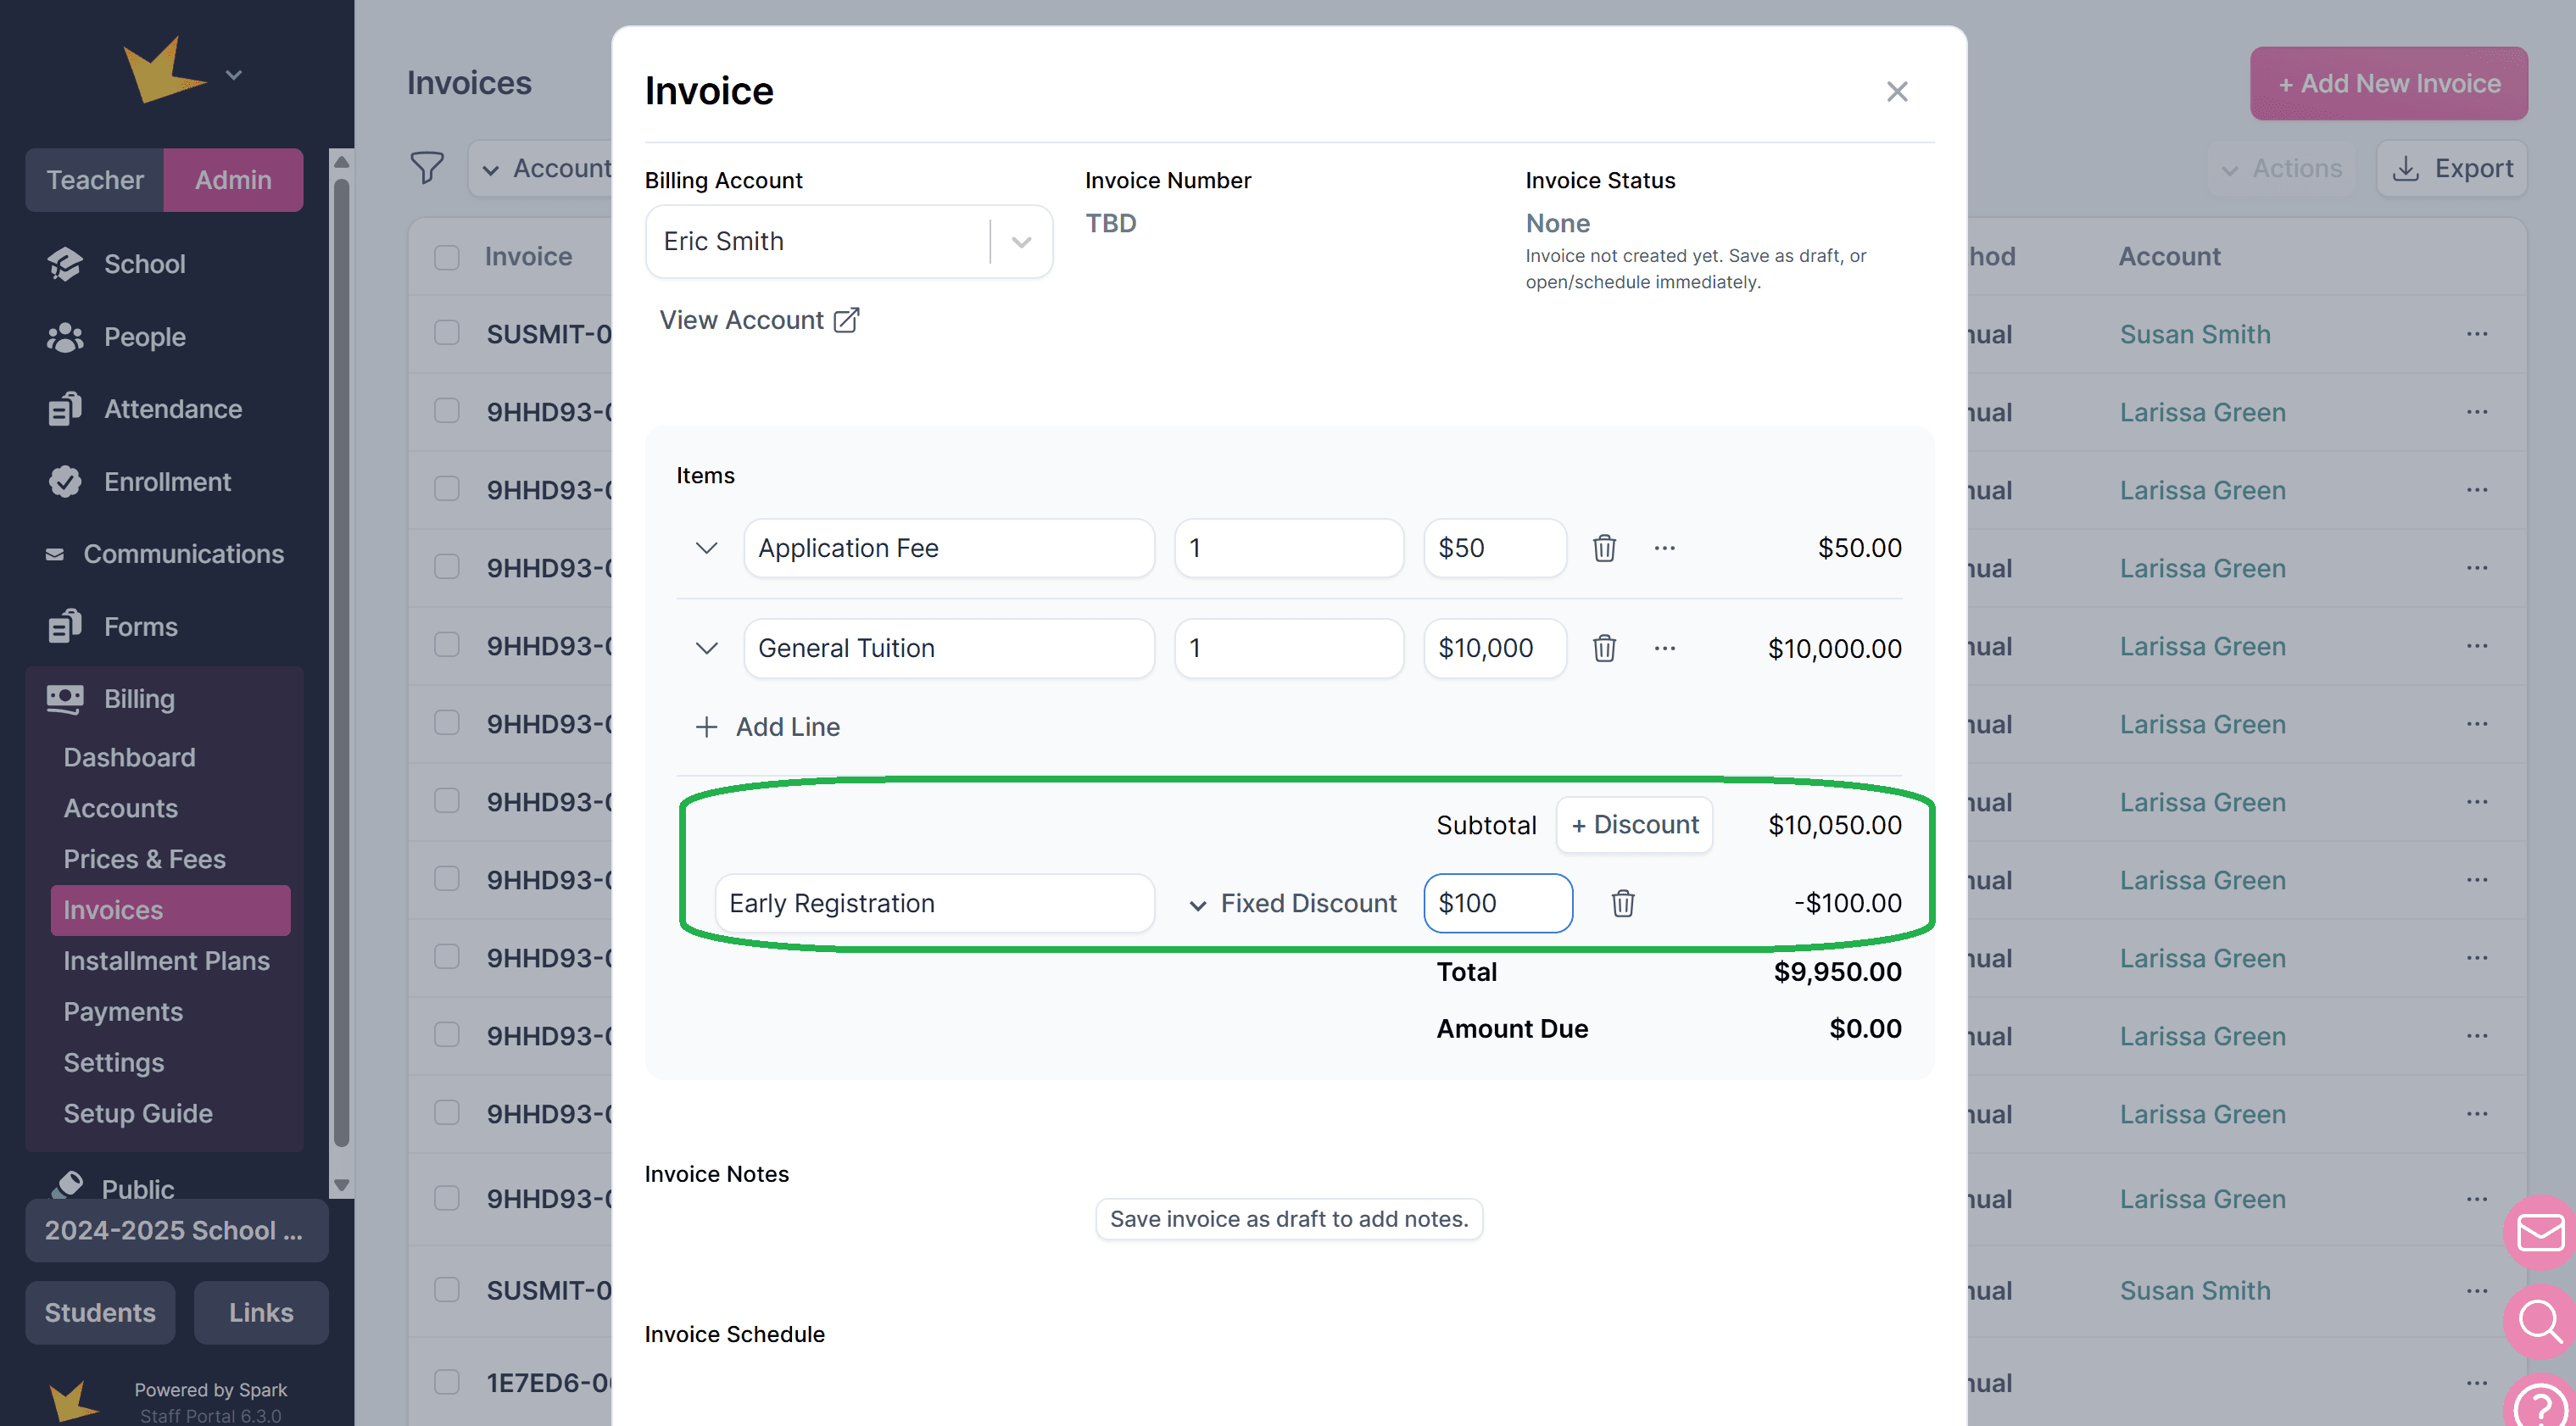The width and height of the screenshot is (2576, 1426).
Task: Open row options for Susan Smith invoice
Action: [2476, 334]
